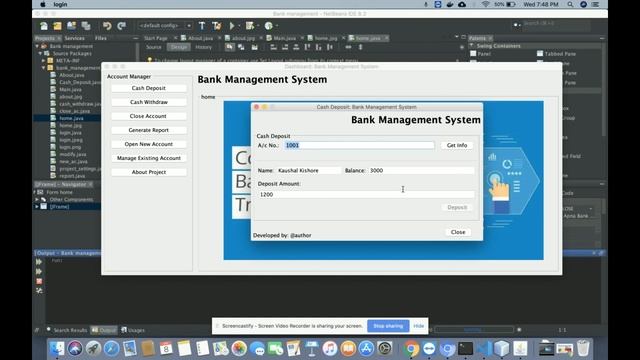Screen dimensions: 640x360
Task: Click the Deposit button in Cash Deposit dialog
Action: [457, 207]
